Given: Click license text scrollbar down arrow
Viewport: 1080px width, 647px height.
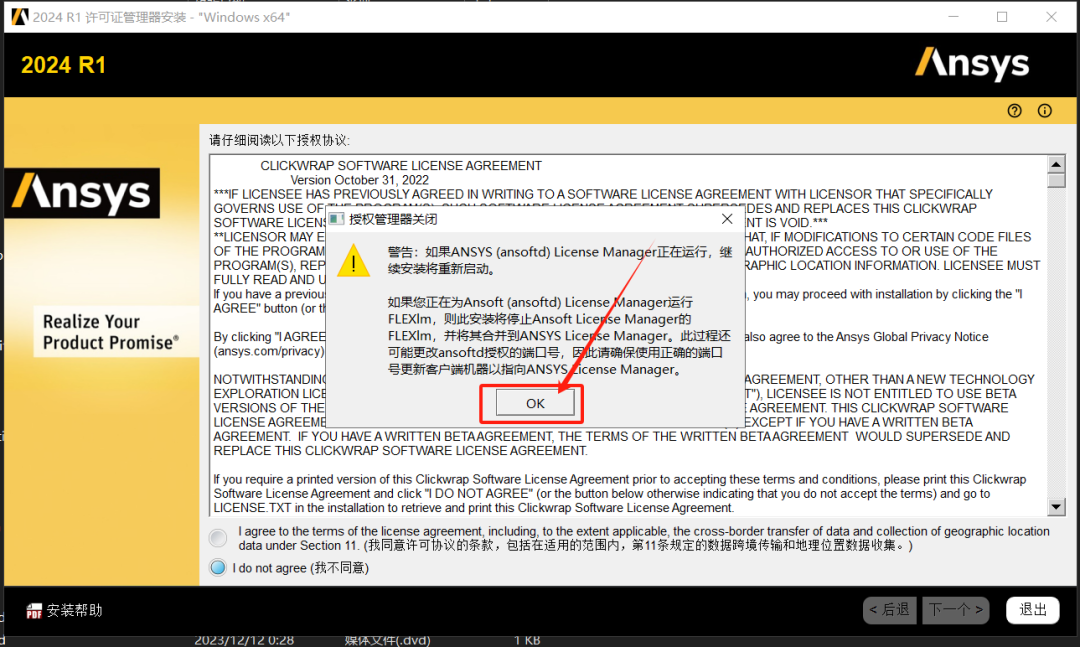Looking at the screenshot, I should coord(1056,507).
